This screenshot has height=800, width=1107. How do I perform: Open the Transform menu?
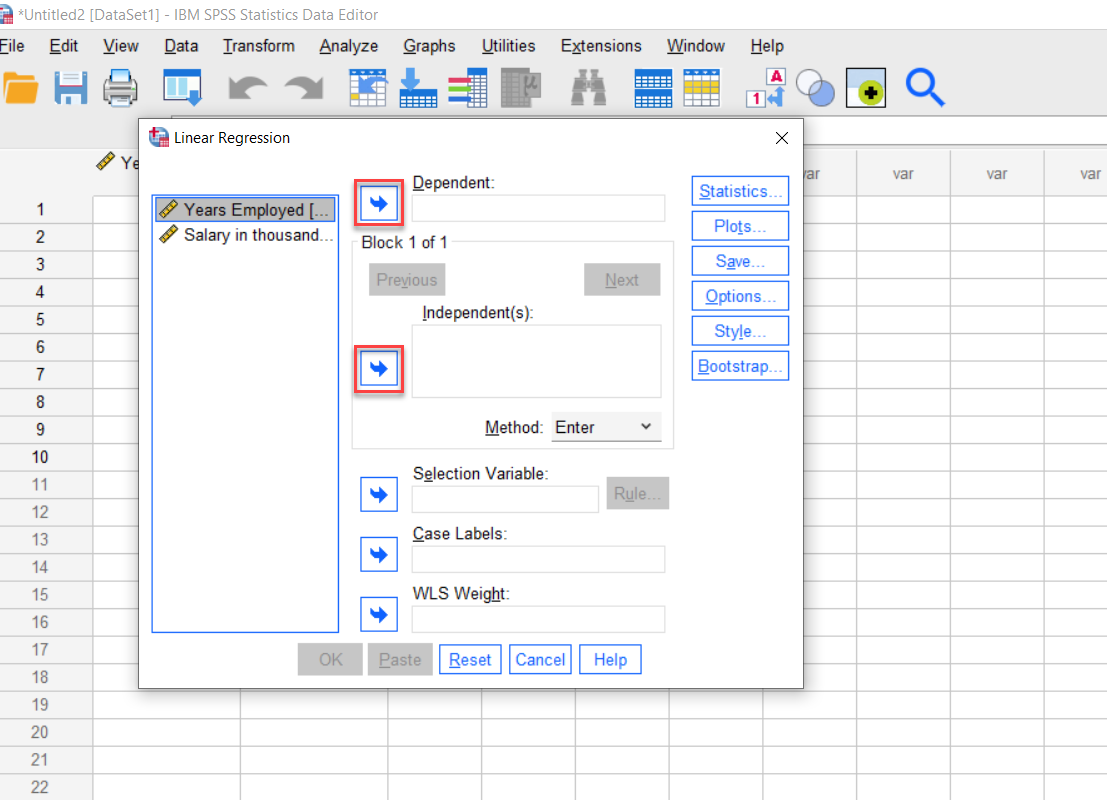pos(259,46)
